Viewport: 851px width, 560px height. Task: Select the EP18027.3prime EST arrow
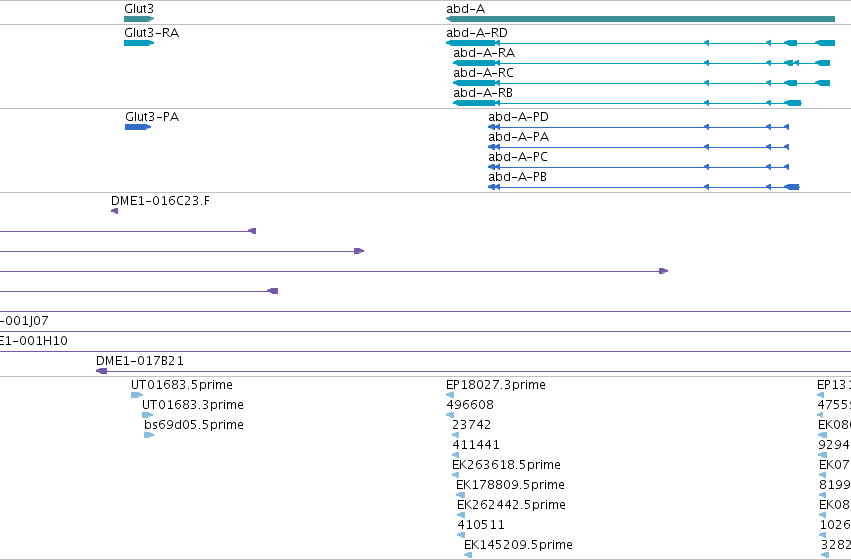450,395
